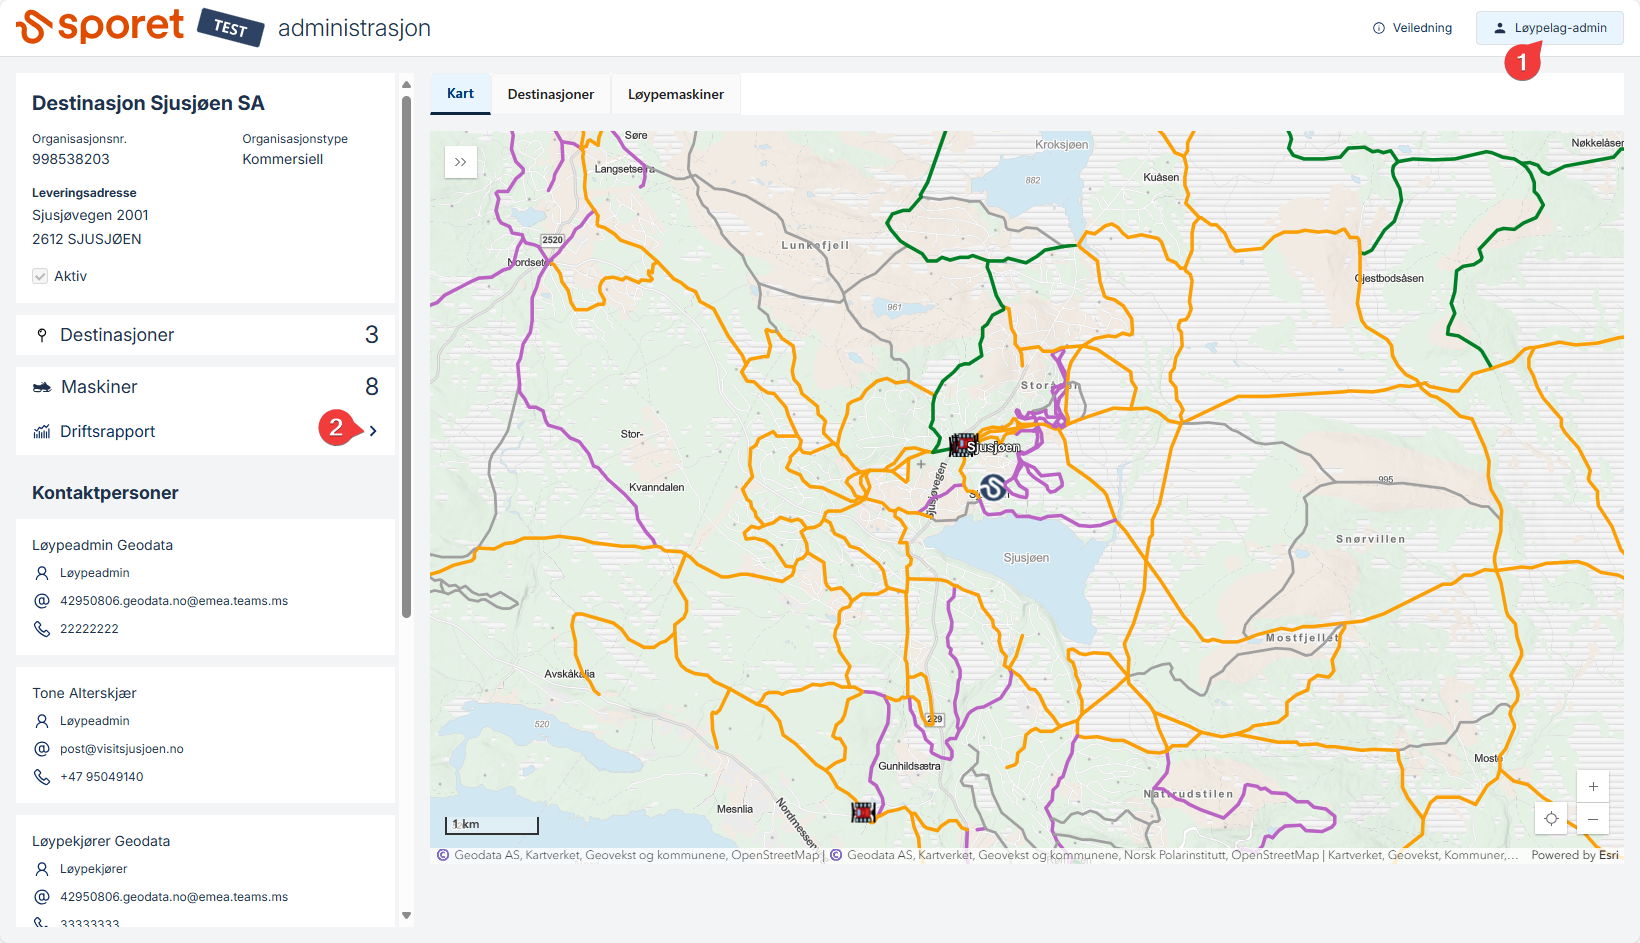This screenshot has height=943, width=1640.
Task: Open Driftsrapport using the chevron arrow
Action: click(x=373, y=431)
